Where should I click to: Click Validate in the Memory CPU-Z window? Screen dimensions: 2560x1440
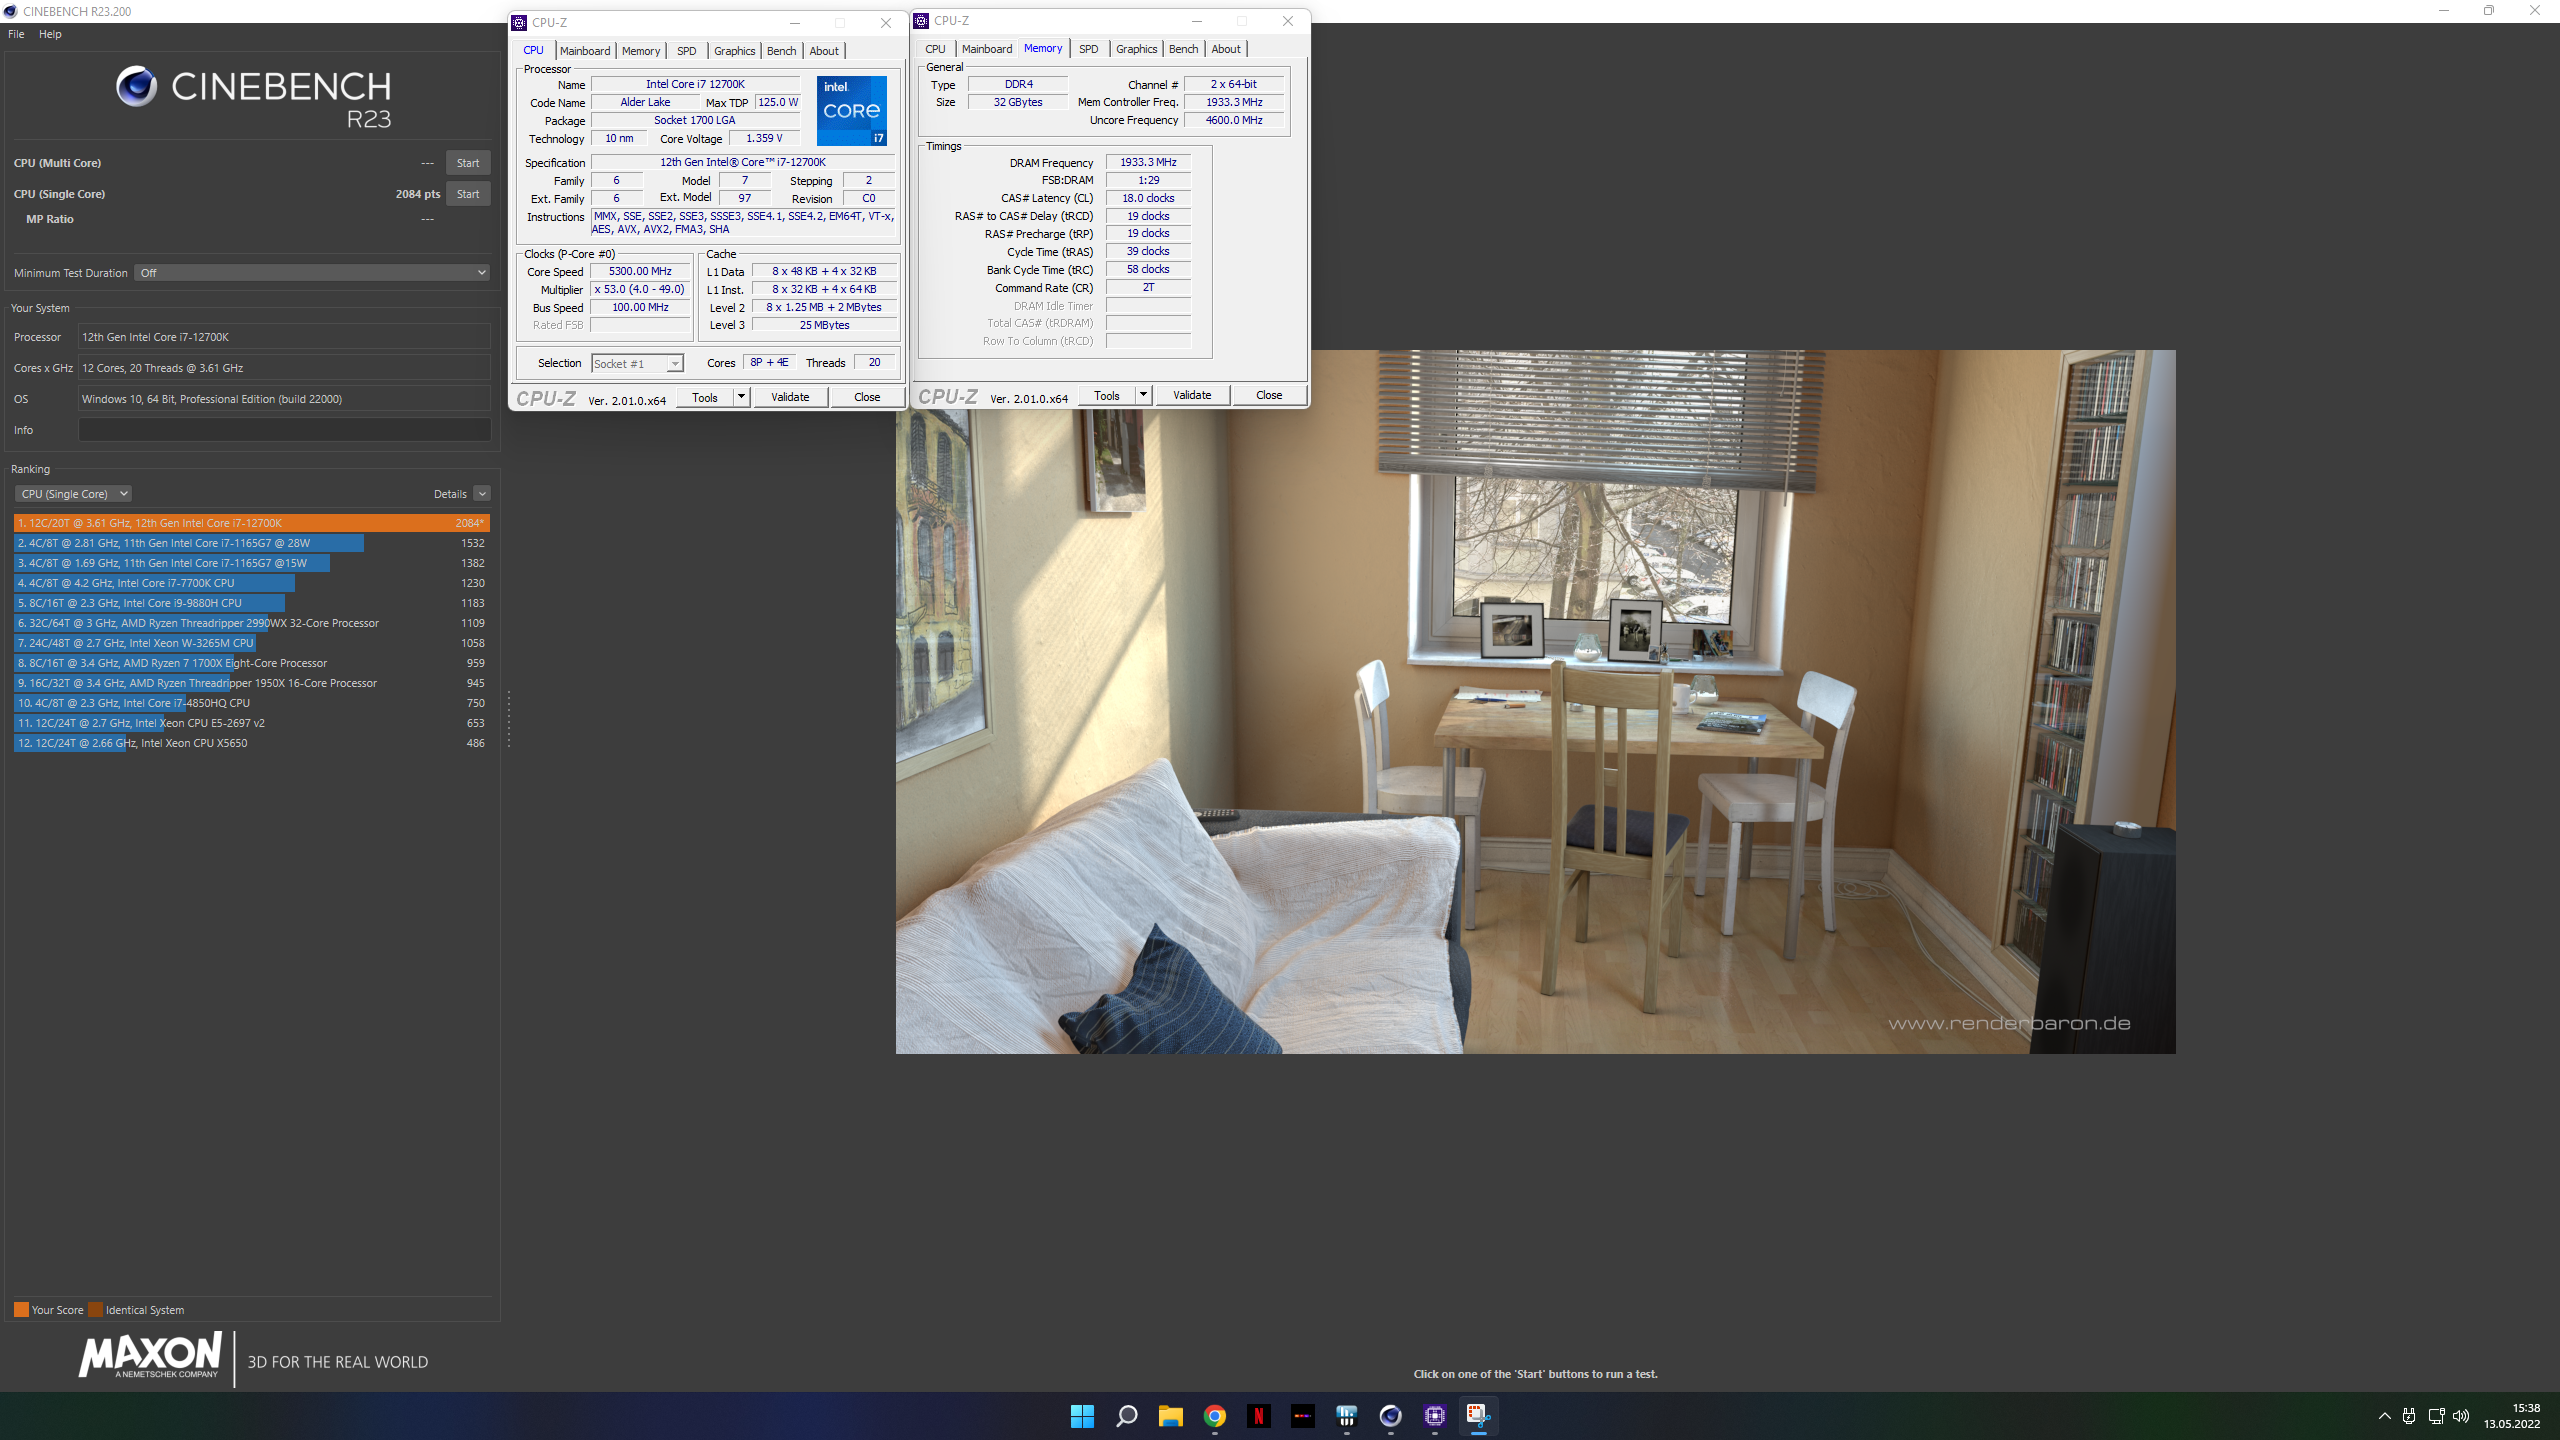pyautogui.click(x=1192, y=395)
